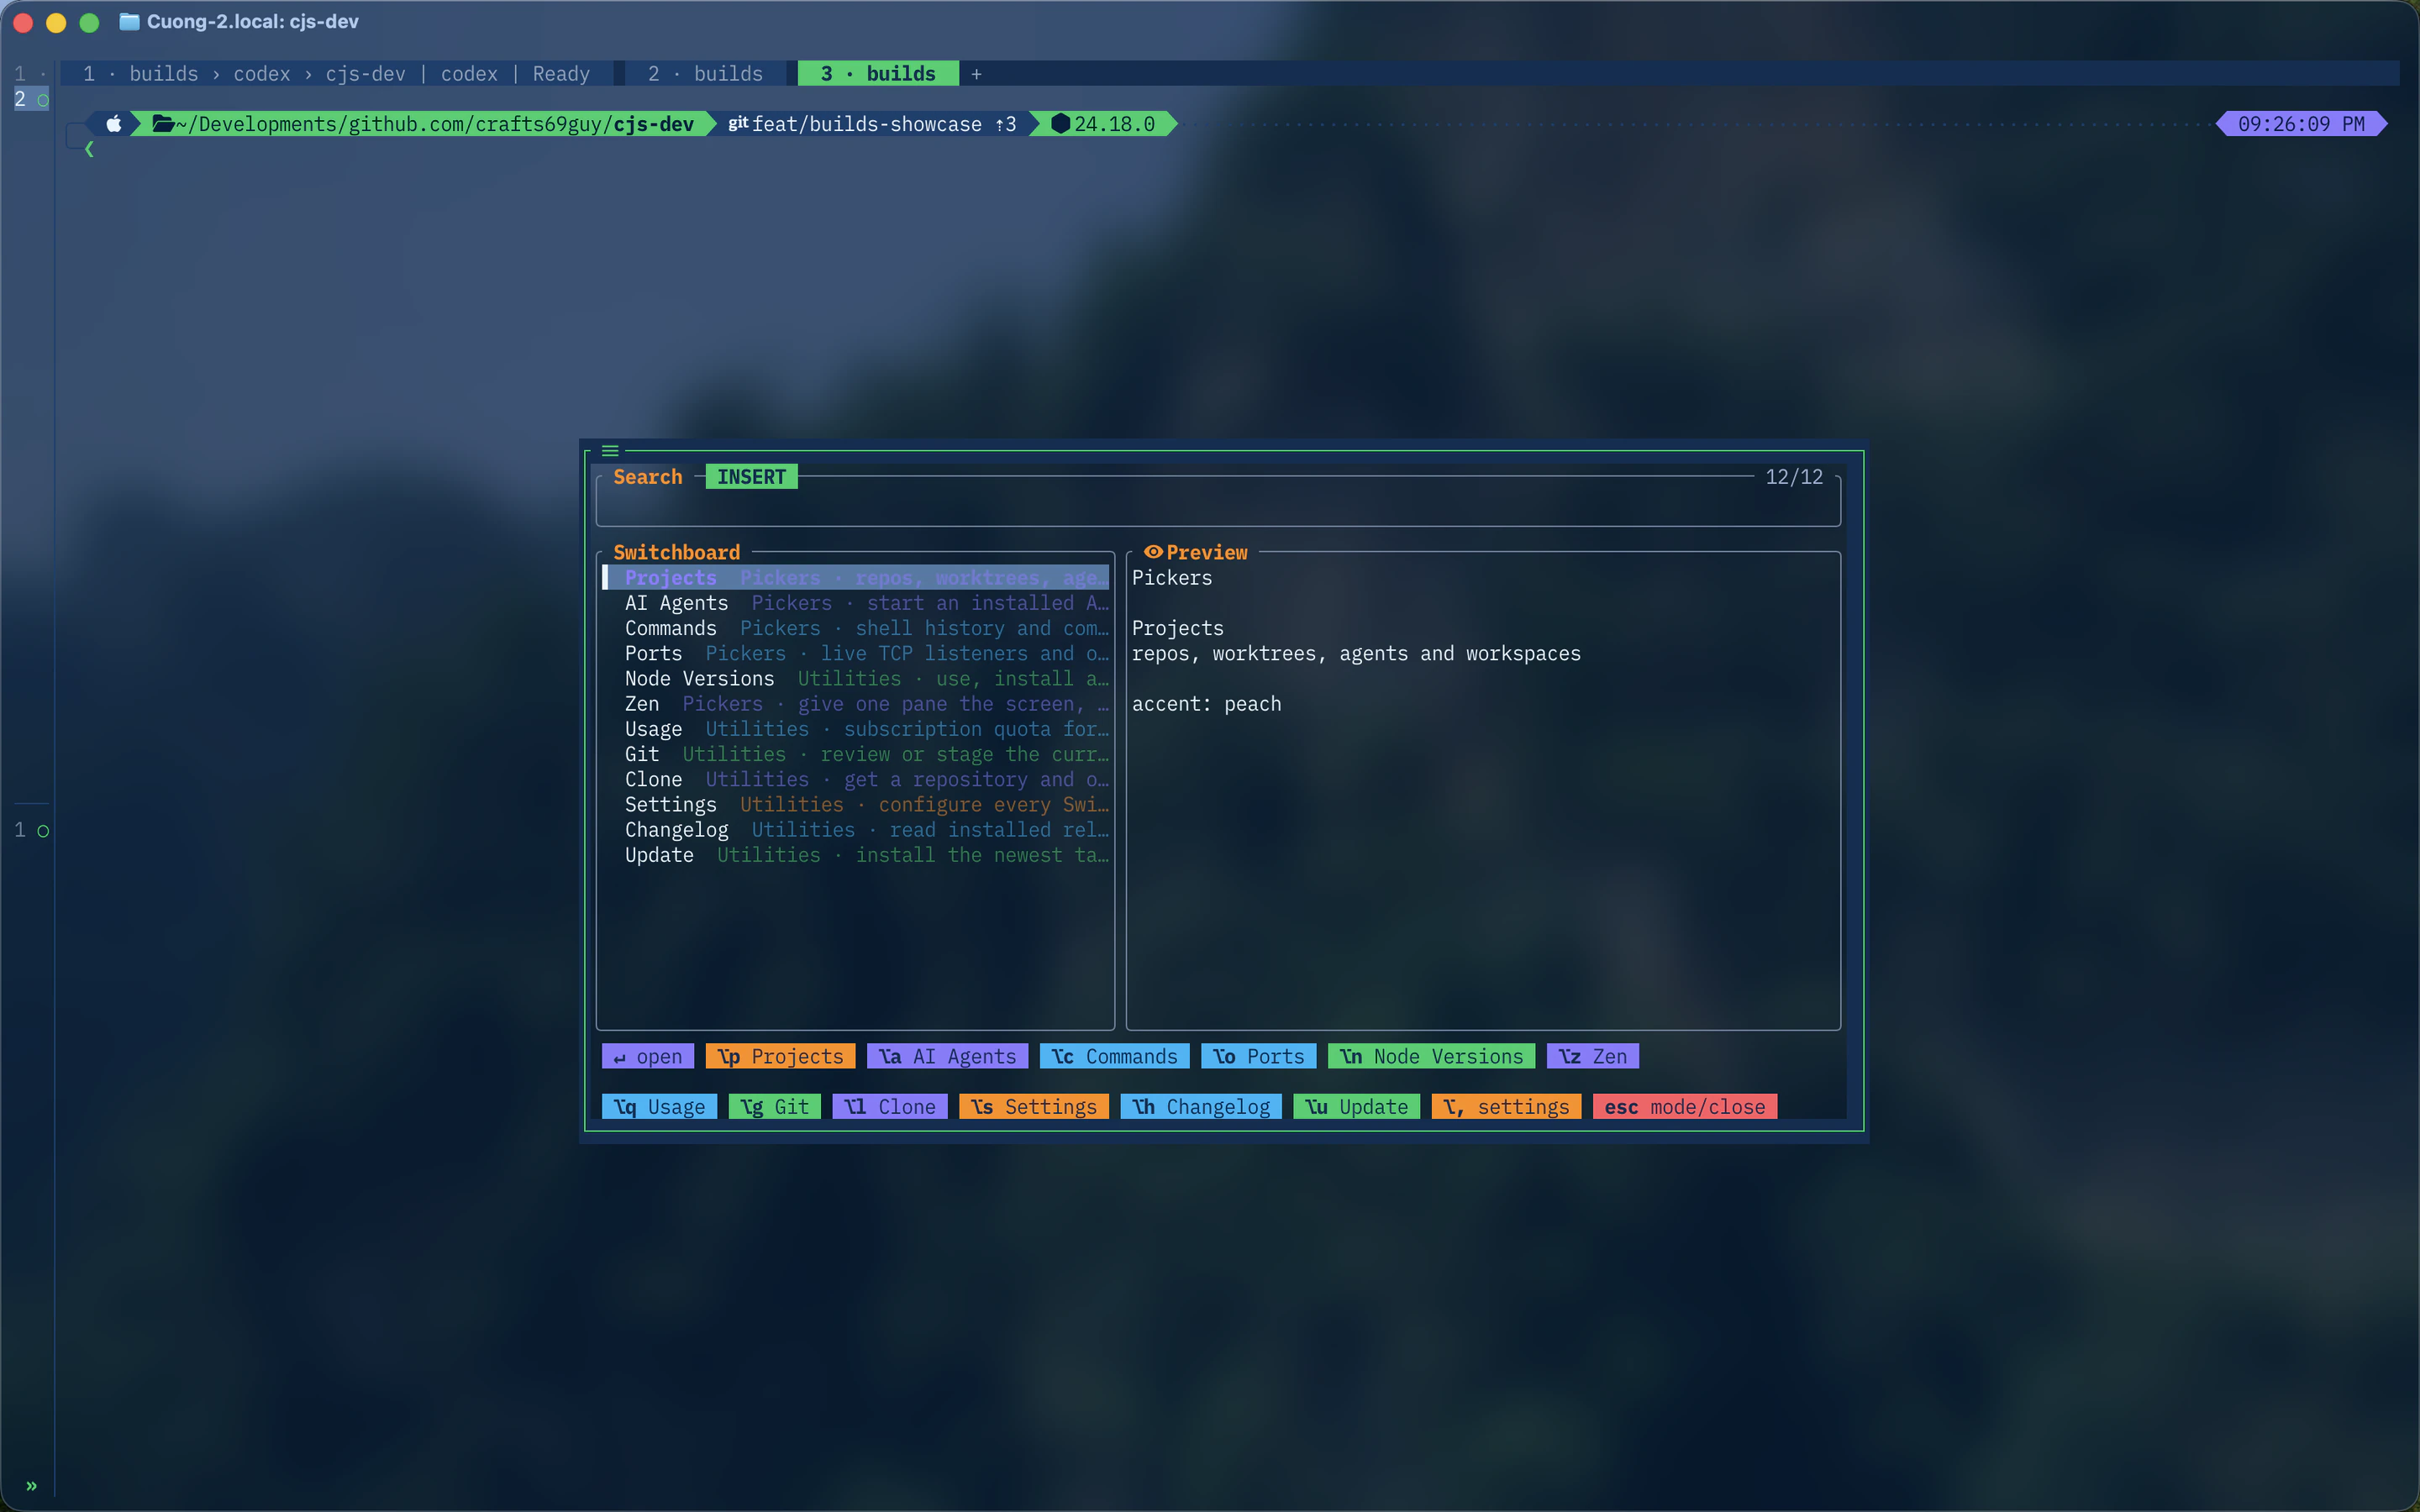
Task: Choose the Commands entry in Switchboard
Action: point(855,628)
